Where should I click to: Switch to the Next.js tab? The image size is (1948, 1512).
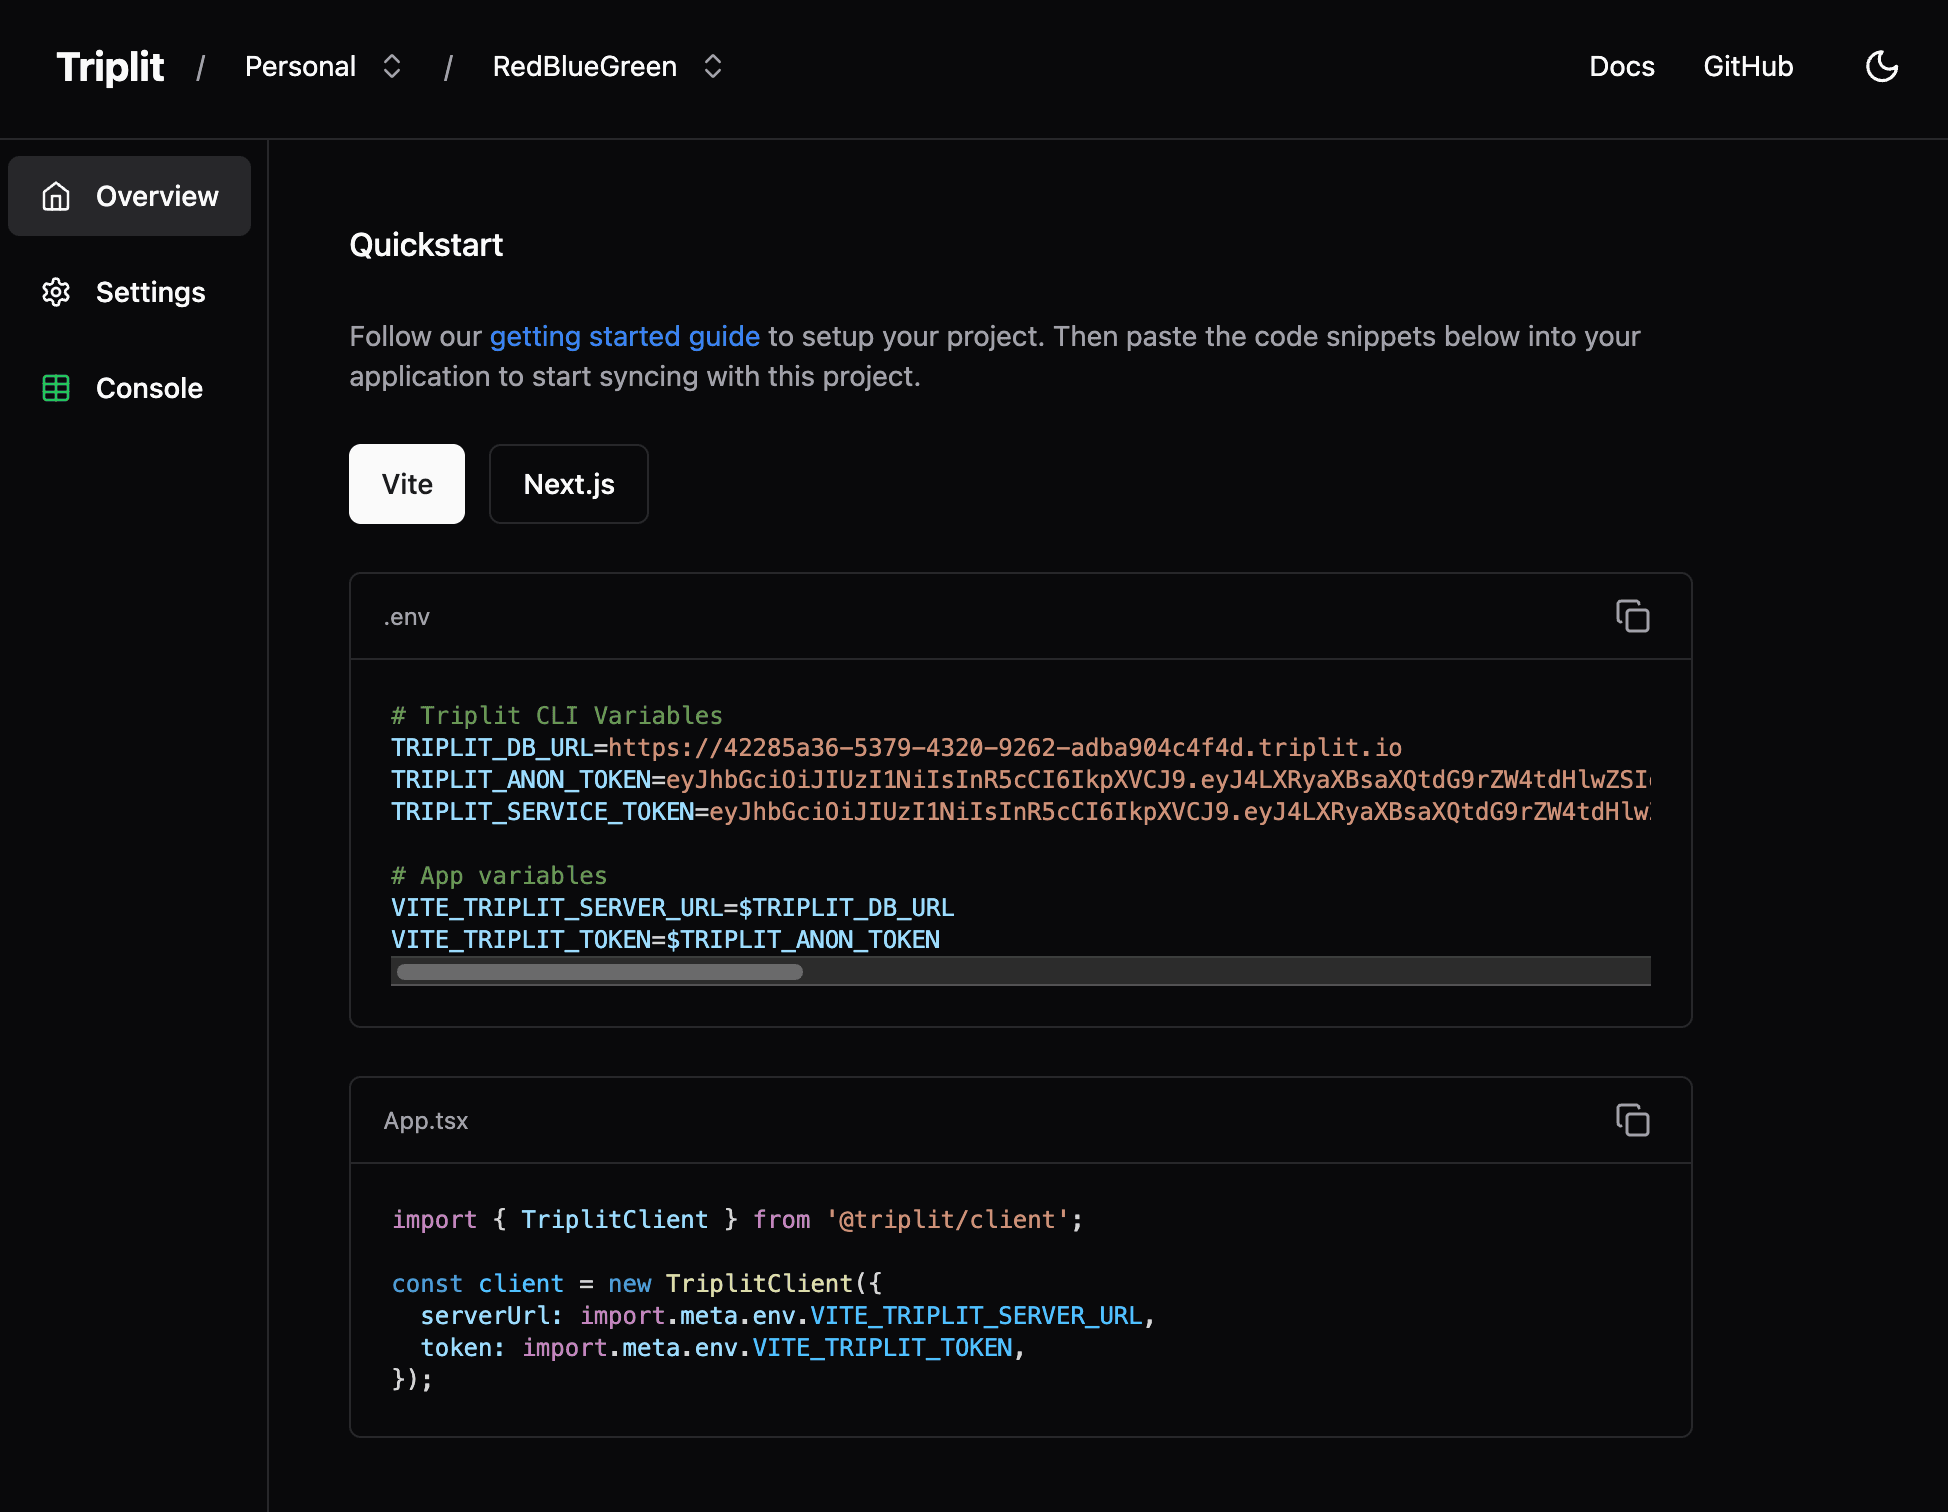[x=569, y=484]
